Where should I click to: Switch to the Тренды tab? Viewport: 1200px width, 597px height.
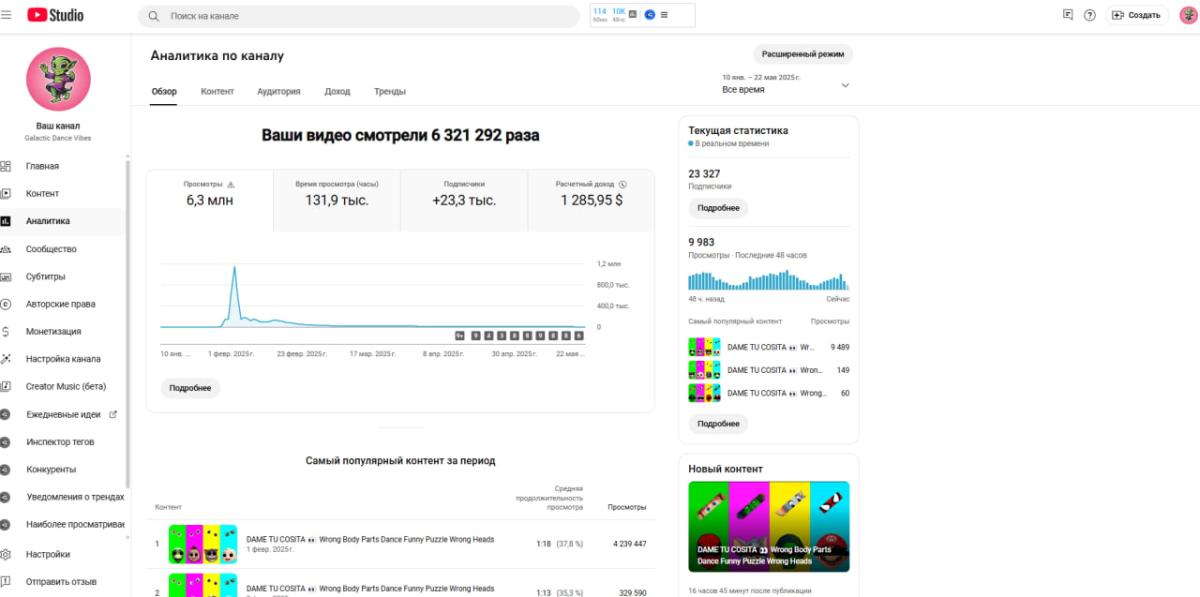(x=390, y=91)
